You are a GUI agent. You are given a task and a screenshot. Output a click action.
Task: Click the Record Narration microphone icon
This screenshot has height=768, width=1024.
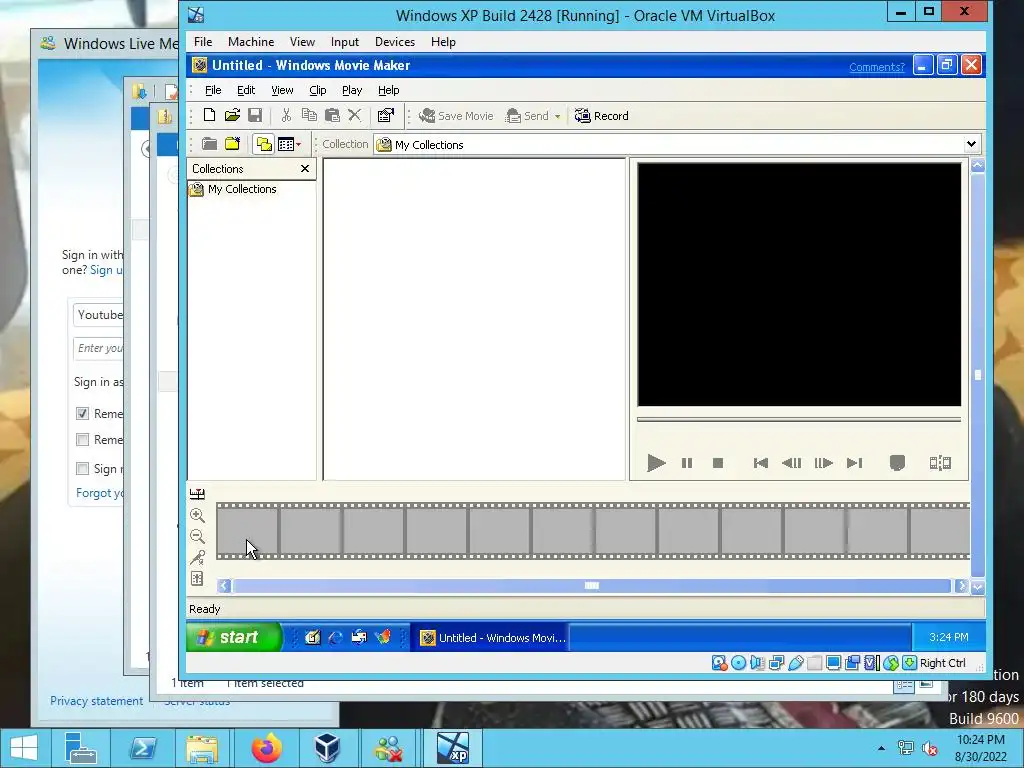(197, 557)
